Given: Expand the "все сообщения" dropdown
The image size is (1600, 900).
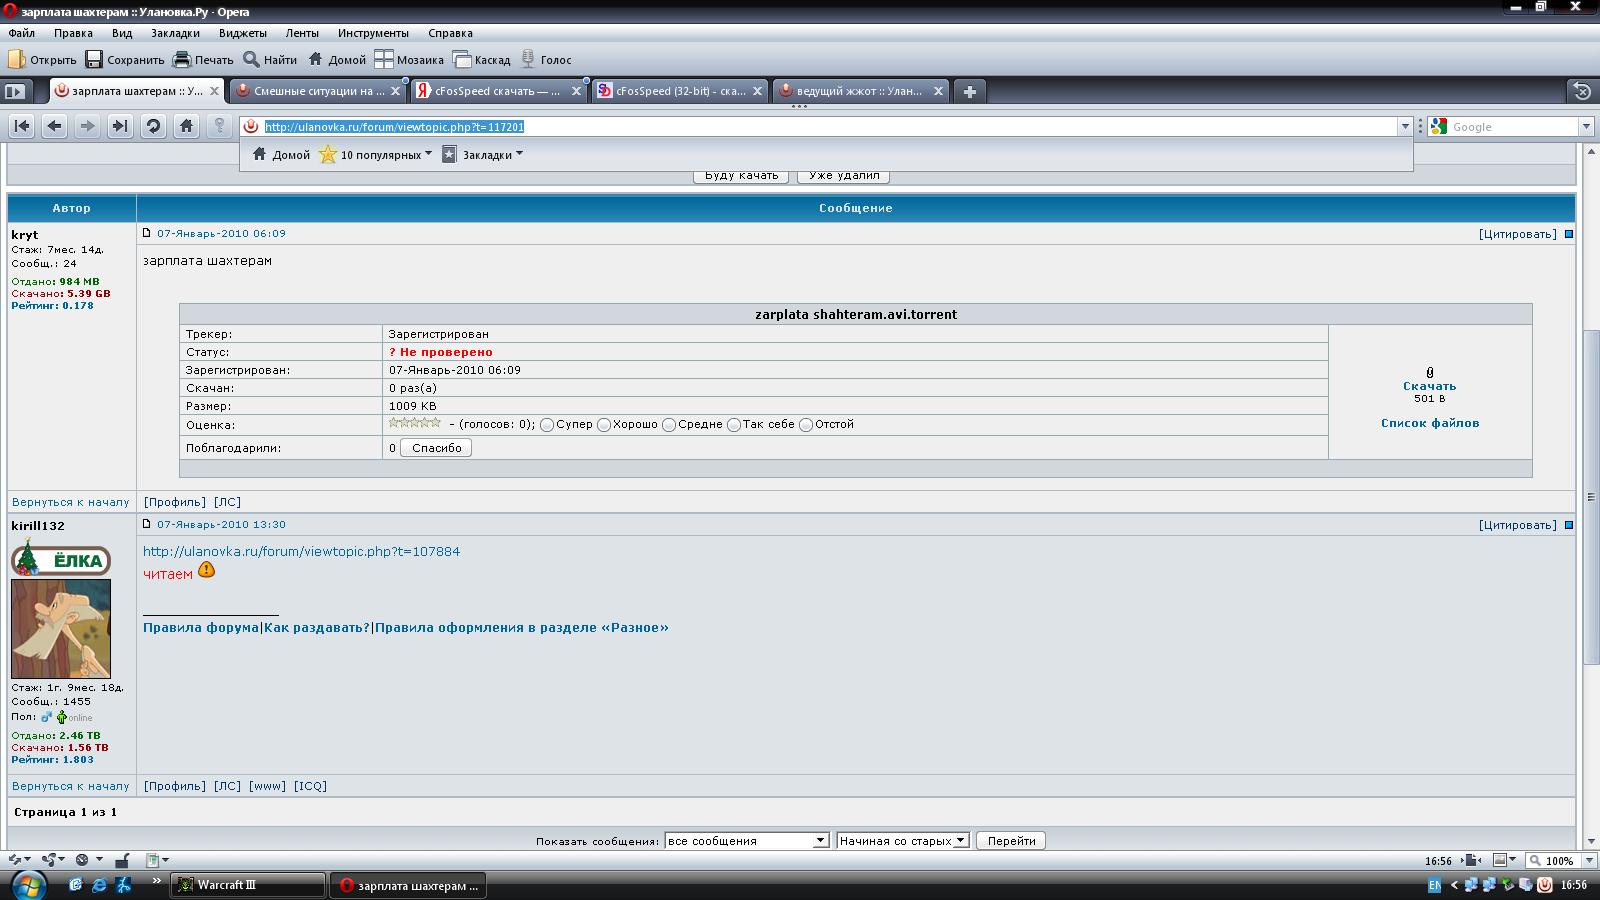Looking at the screenshot, I should click(x=747, y=841).
